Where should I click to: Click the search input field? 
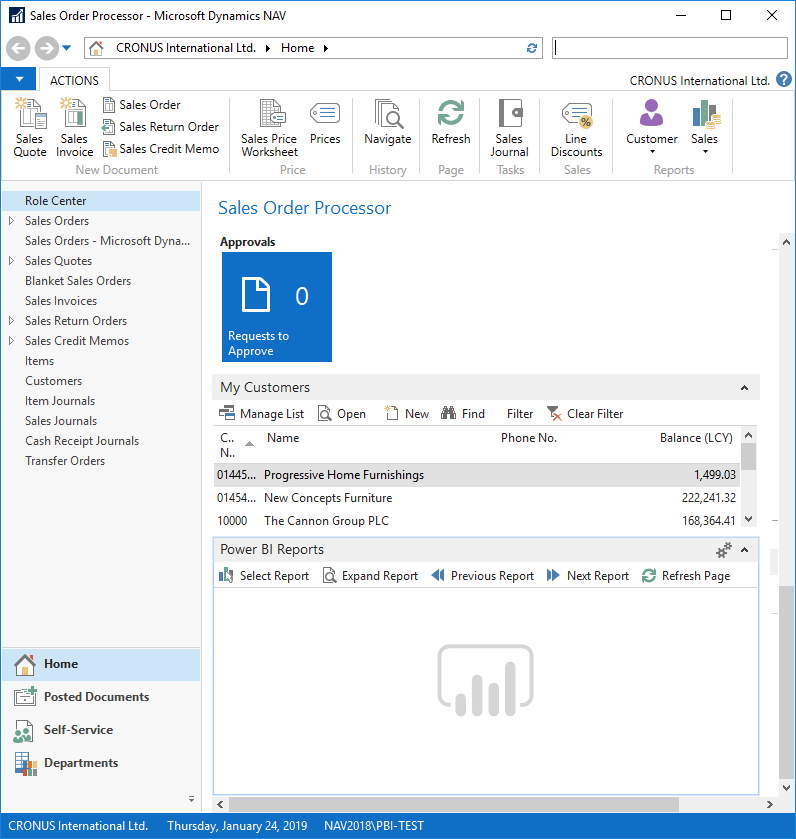click(x=670, y=48)
